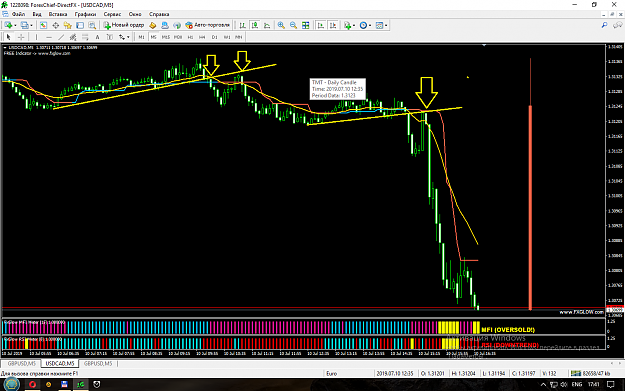The width and height of the screenshot is (625, 391).
Task: Click the volume speaker tray icon
Action: click(564, 385)
